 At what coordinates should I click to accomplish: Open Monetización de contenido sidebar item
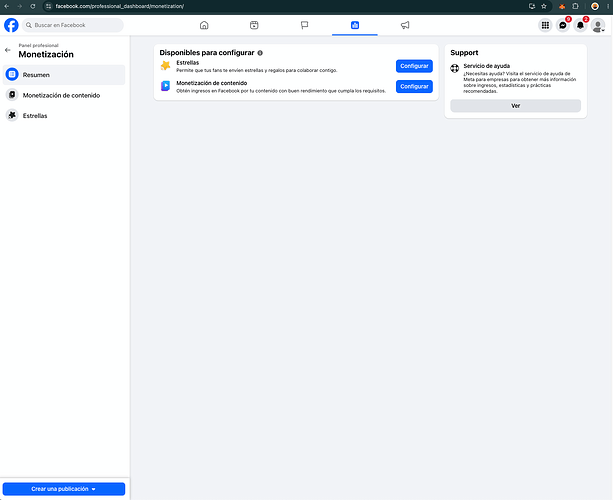pyautogui.click(x=64, y=95)
